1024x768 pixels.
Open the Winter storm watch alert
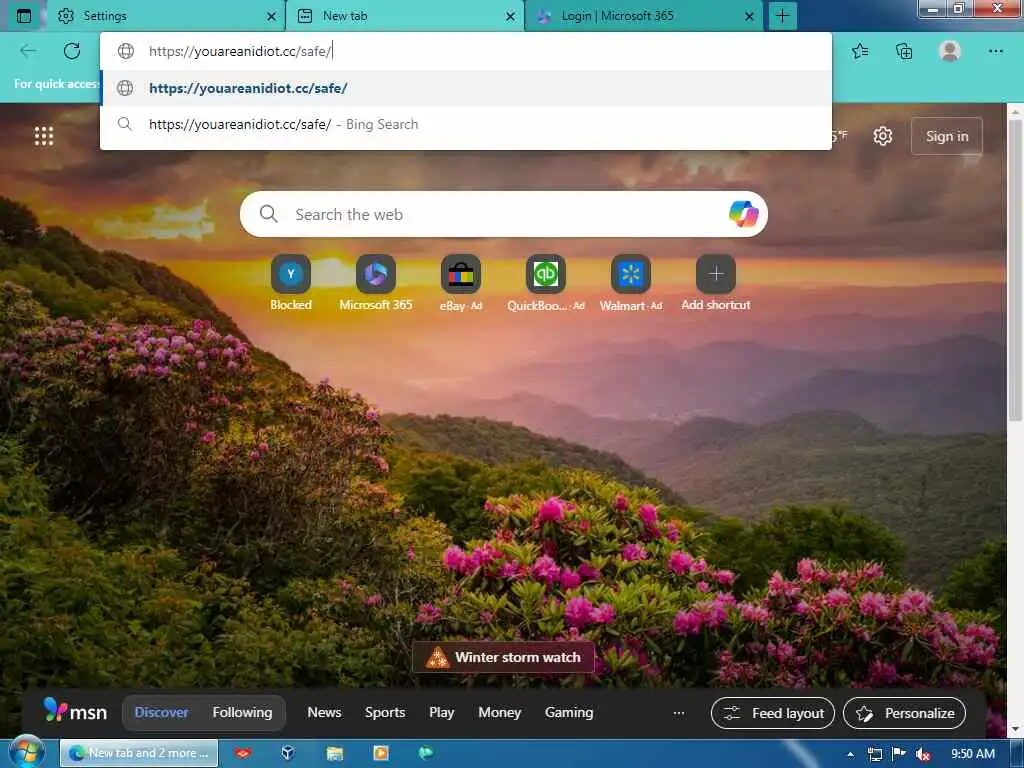click(x=503, y=657)
